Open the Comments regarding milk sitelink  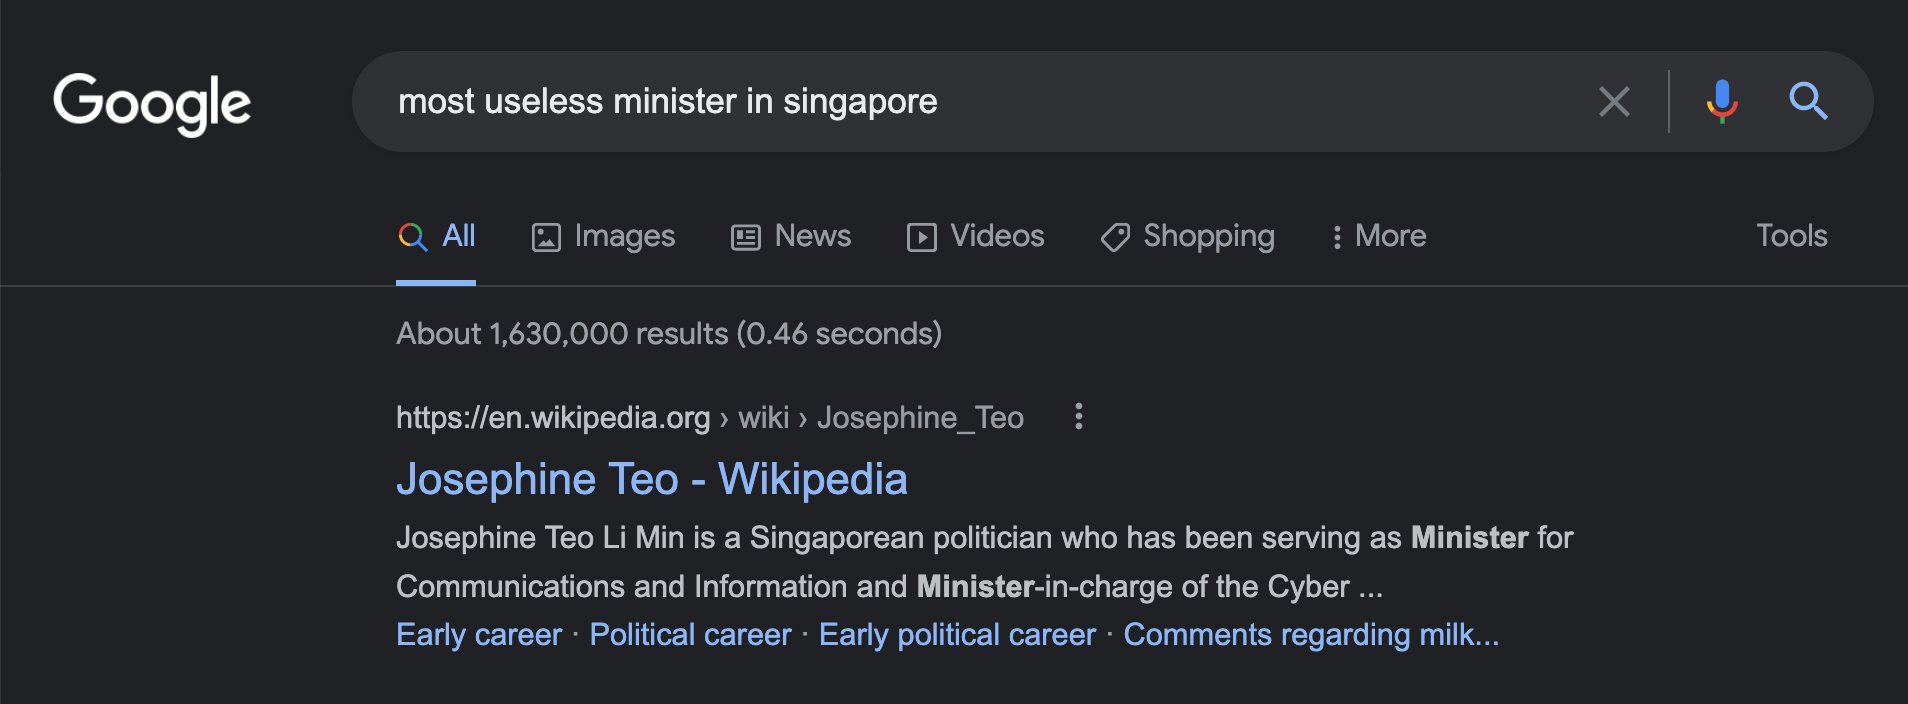(1311, 634)
